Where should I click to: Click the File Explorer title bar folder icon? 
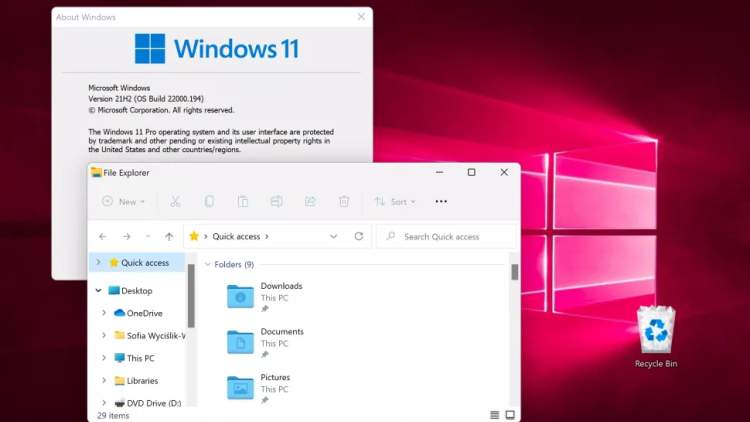[96, 172]
